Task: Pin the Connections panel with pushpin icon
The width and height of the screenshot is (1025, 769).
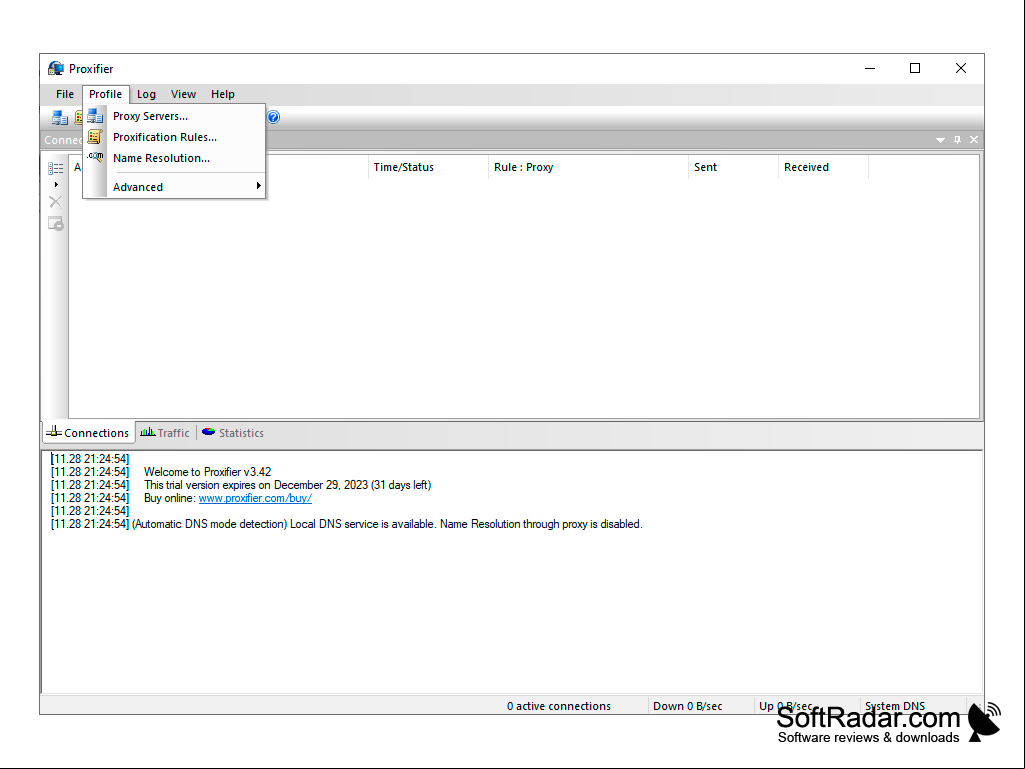Action: point(958,139)
